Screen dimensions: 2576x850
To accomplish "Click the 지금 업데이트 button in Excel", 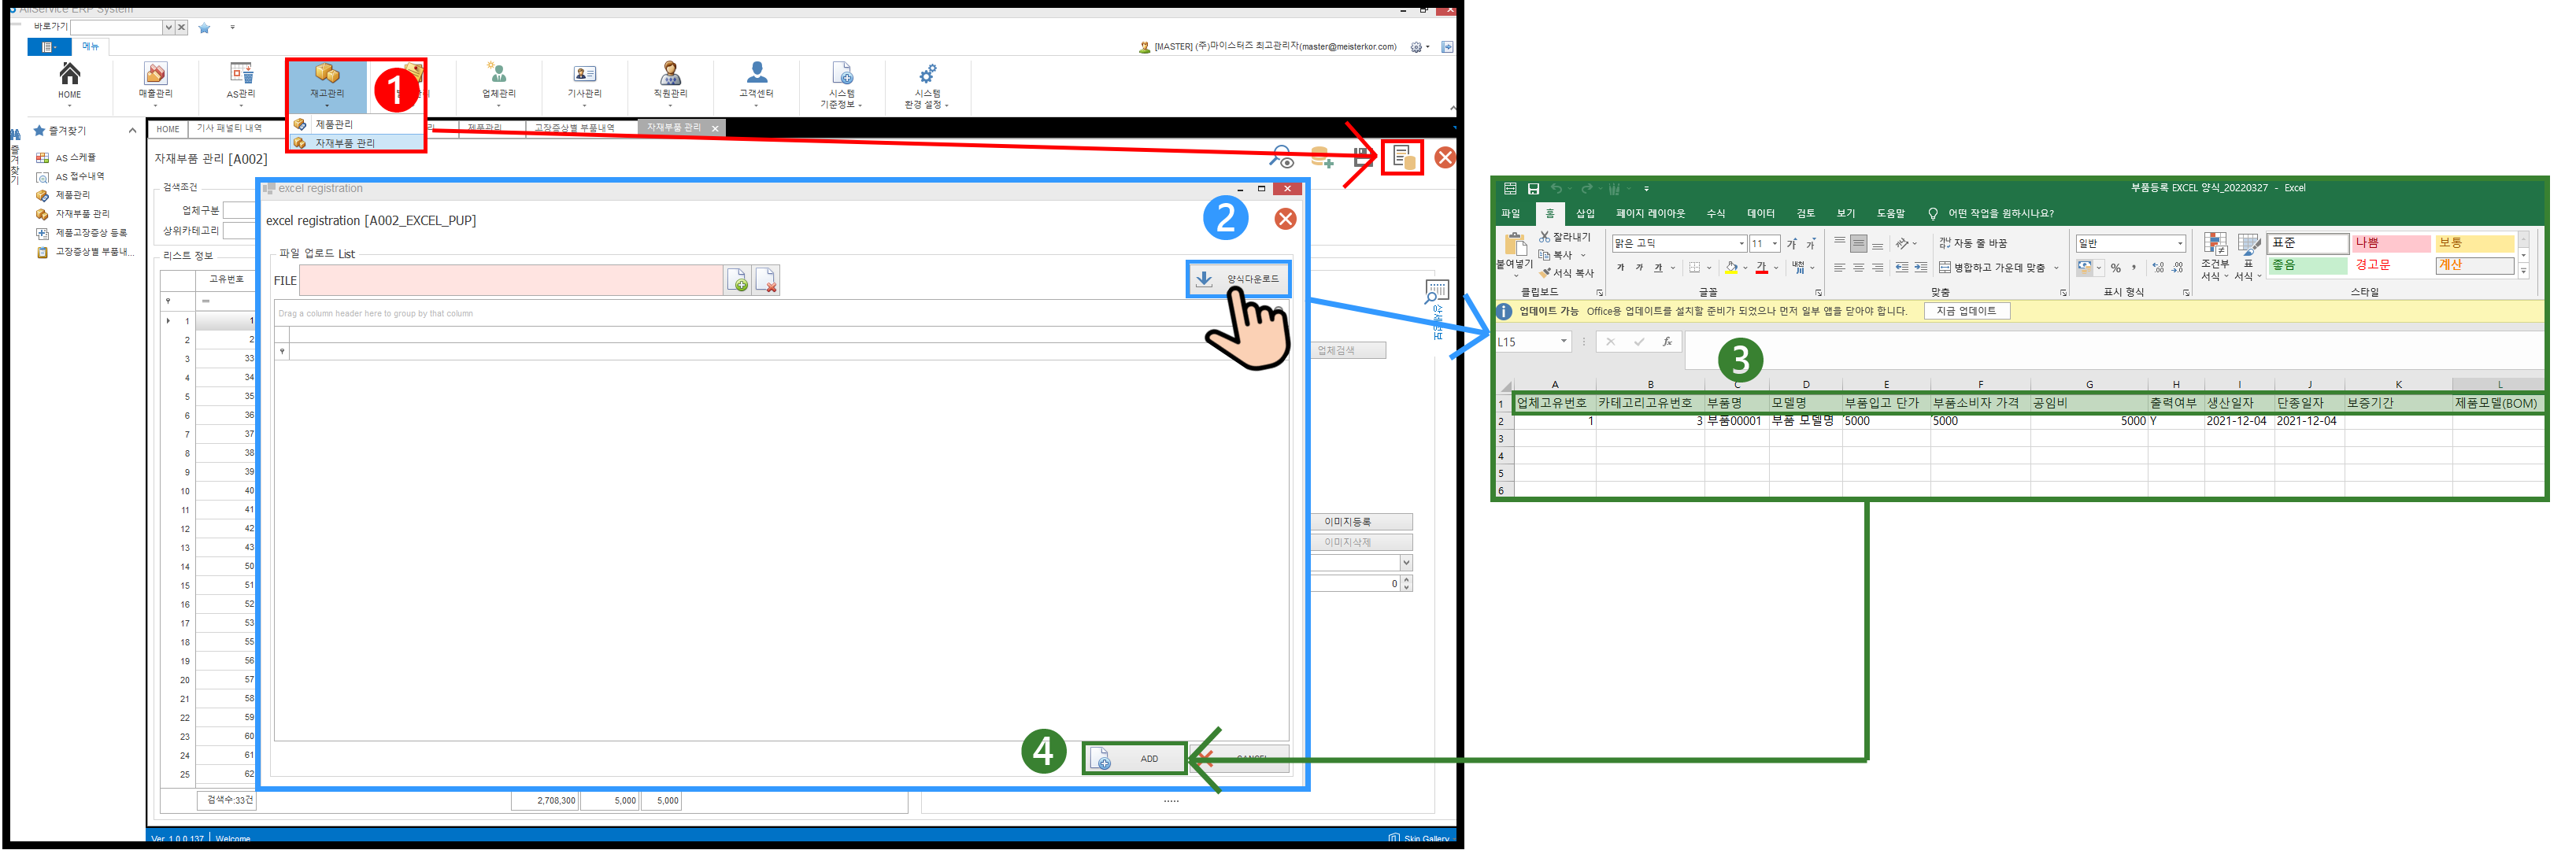I will [x=1966, y=312].
